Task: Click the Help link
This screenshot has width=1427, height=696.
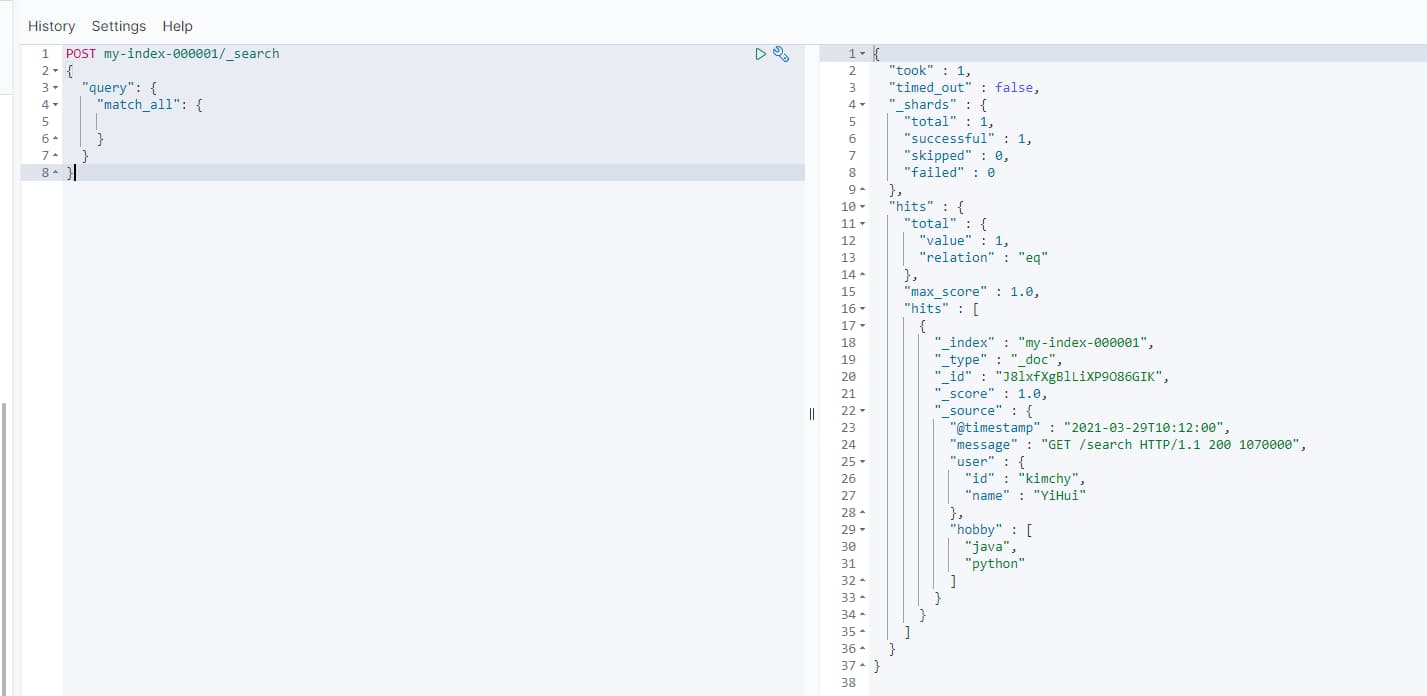Action: tap(177, 26)
